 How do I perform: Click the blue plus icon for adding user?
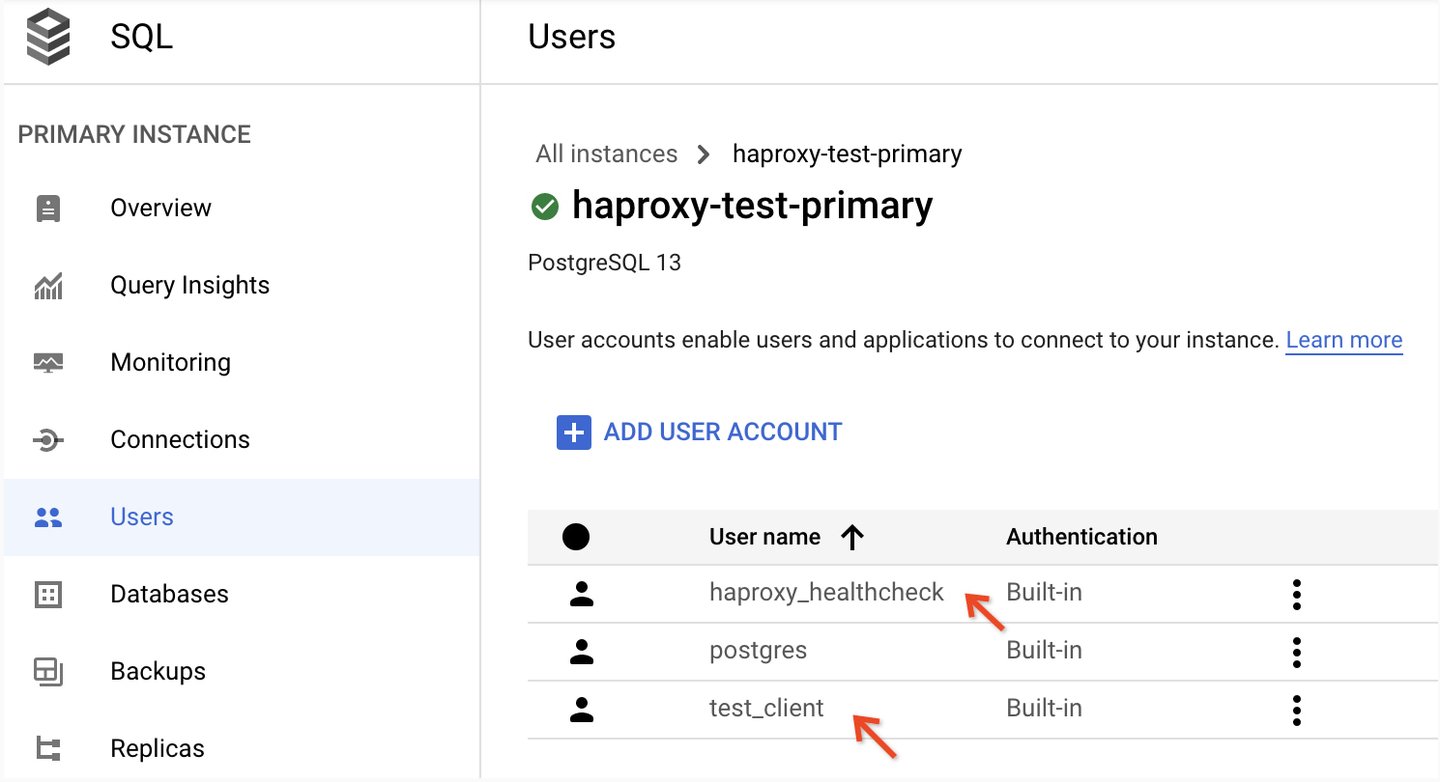(x=574, y=433)
